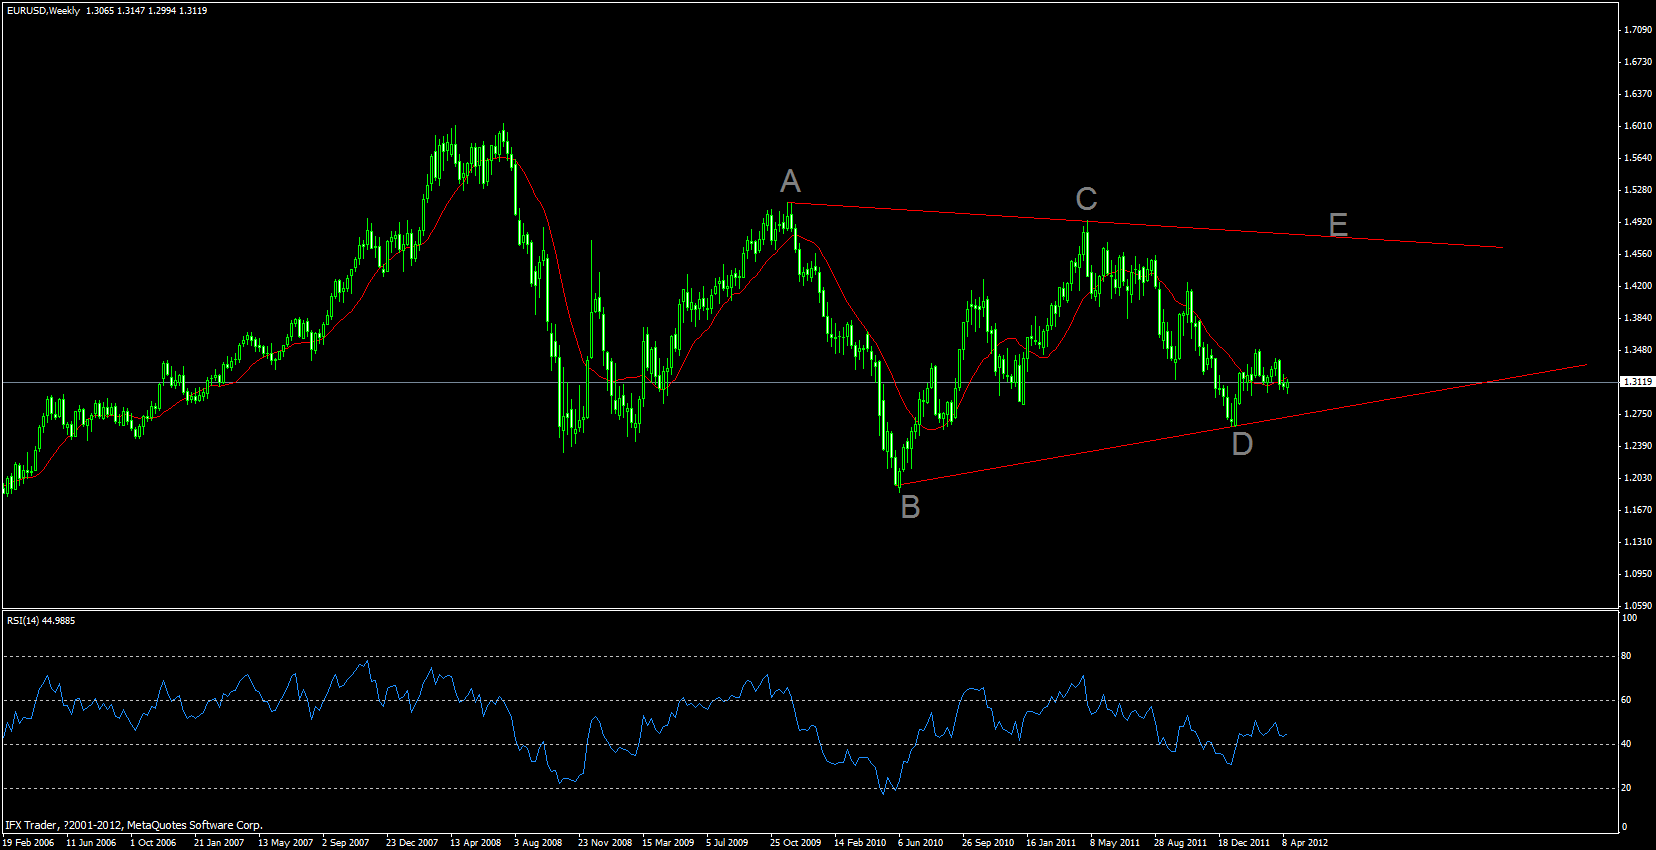
Task: Select the 13 Apr 2008 date label
Action: click(x=475, y=843)
